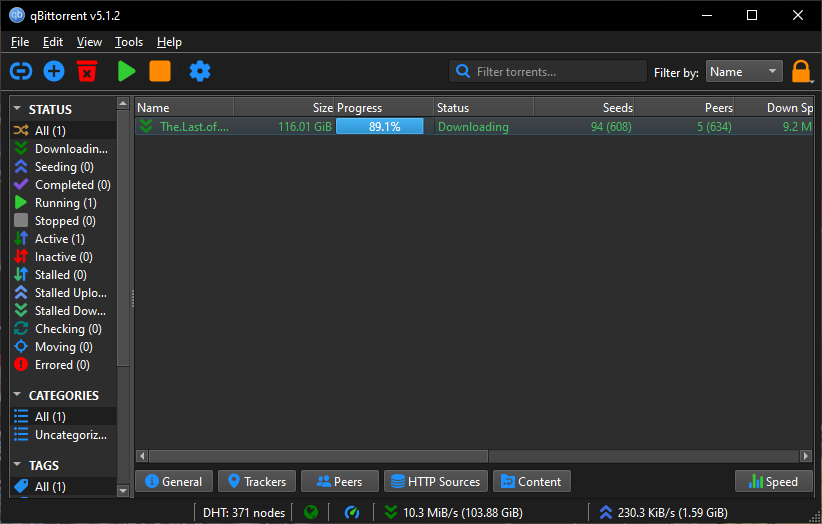The width and height of the screenshot is (822, 524).
Task: Click the download speed status bar entry
Action: tap(453, 512)
